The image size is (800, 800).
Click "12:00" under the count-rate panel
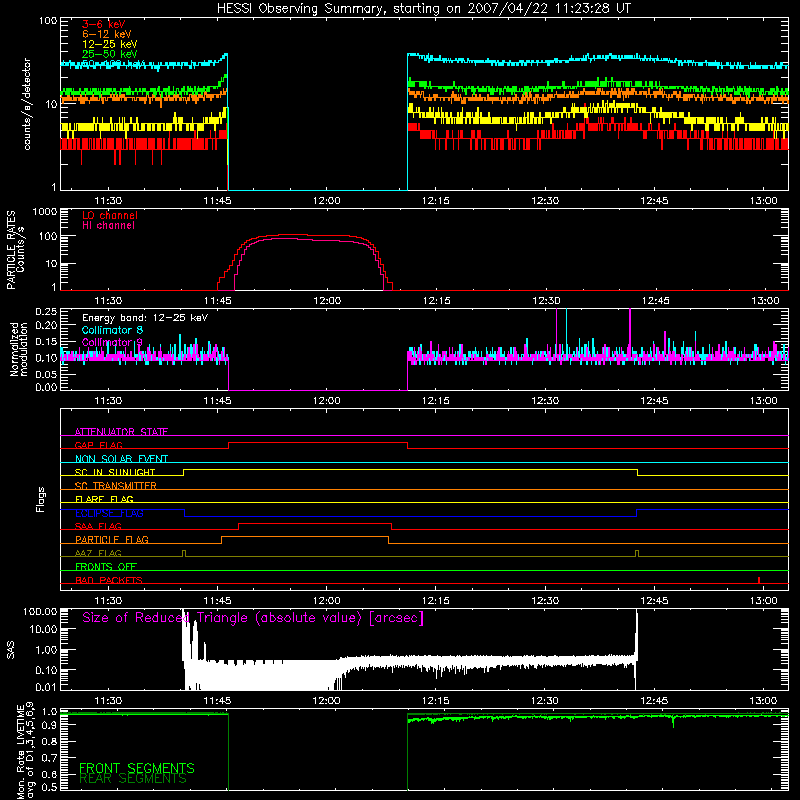click(327, 201)
